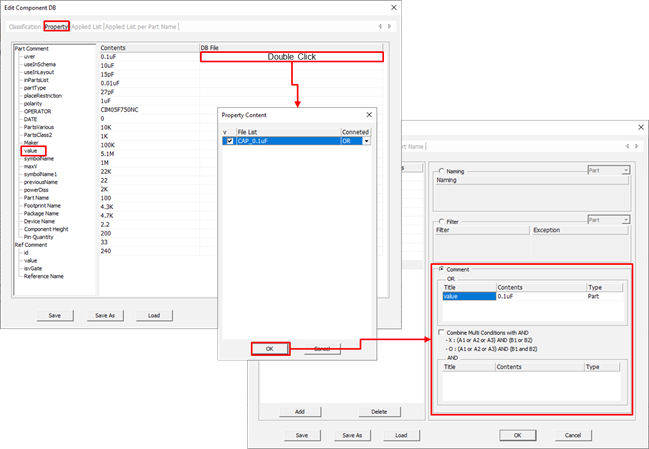Viewport: 649px width, 449px height.
Task: Select the Naming radio button
Action: point(440,171)
